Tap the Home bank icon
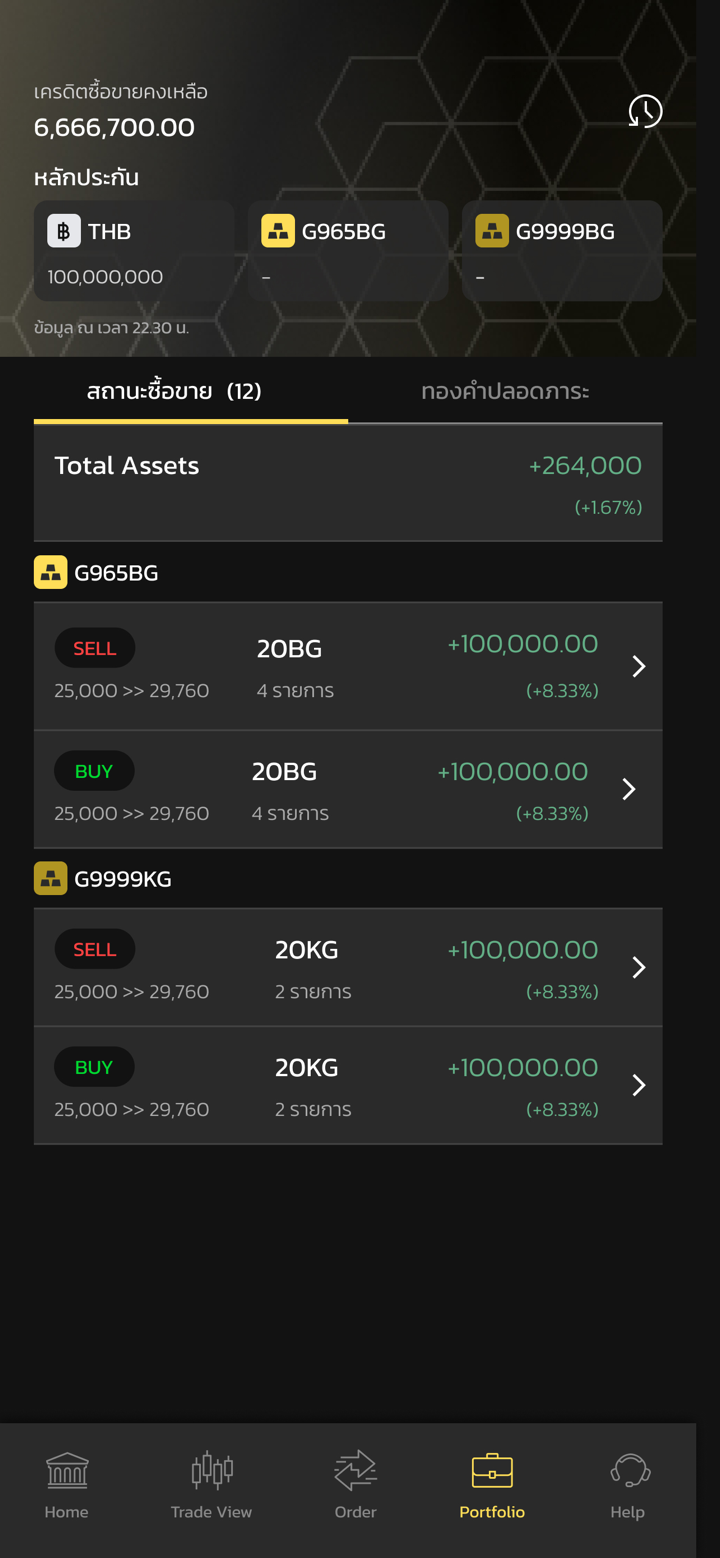The image size is (720, 1558). (x=67, y=1471)
